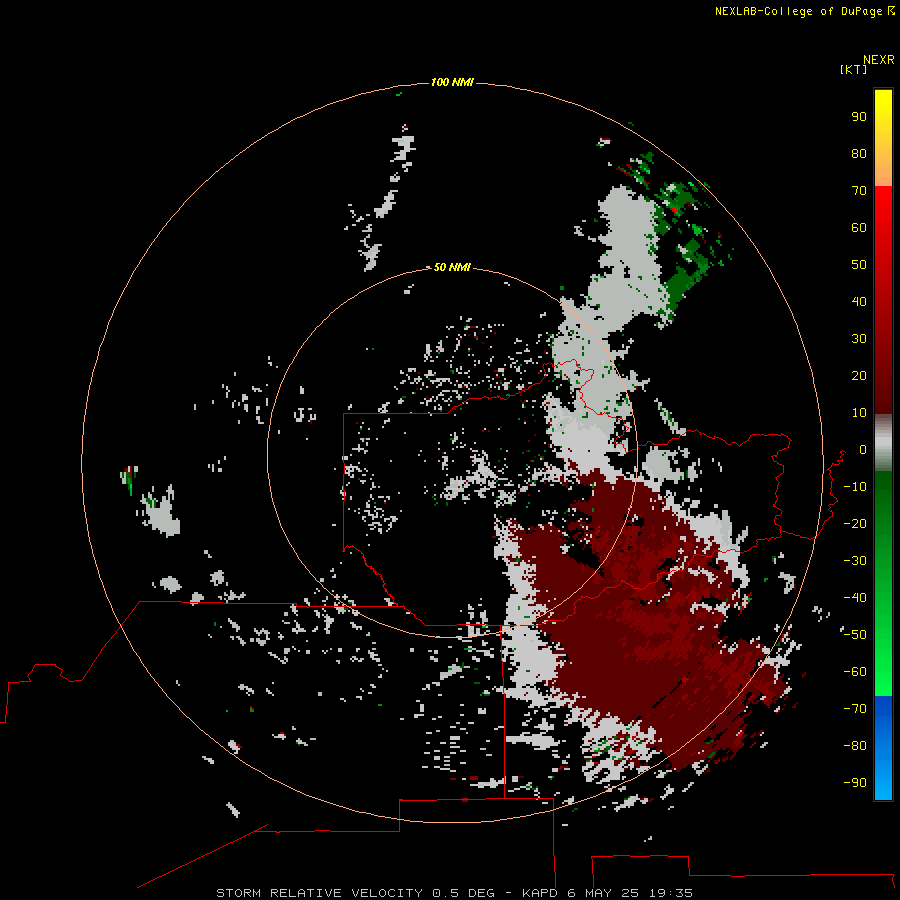Select the 50 NMI range ring label
The image size is (900, 900).
point(452,267)
